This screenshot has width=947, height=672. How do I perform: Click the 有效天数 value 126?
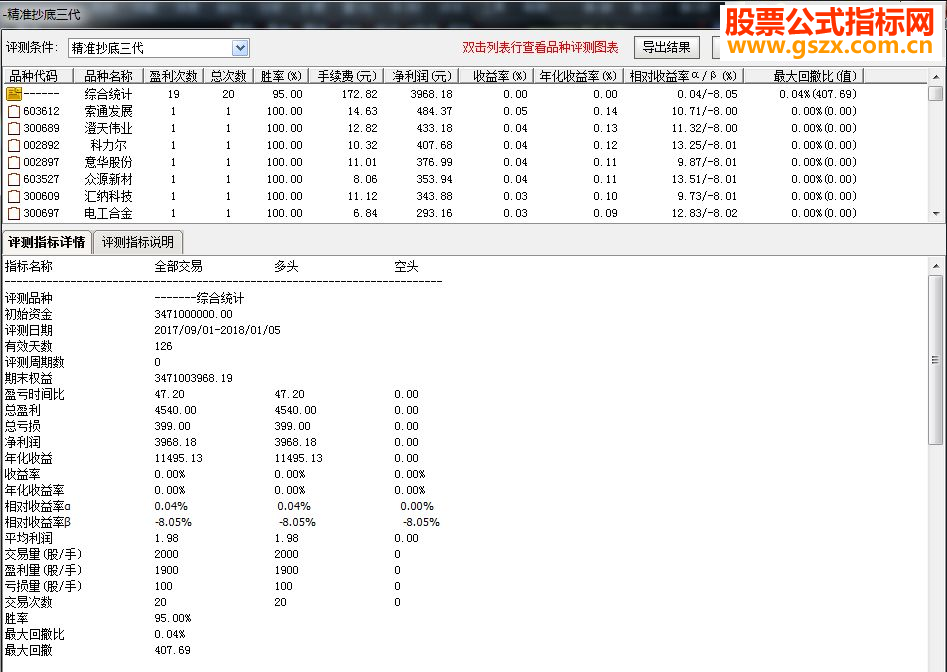point(163,346)
